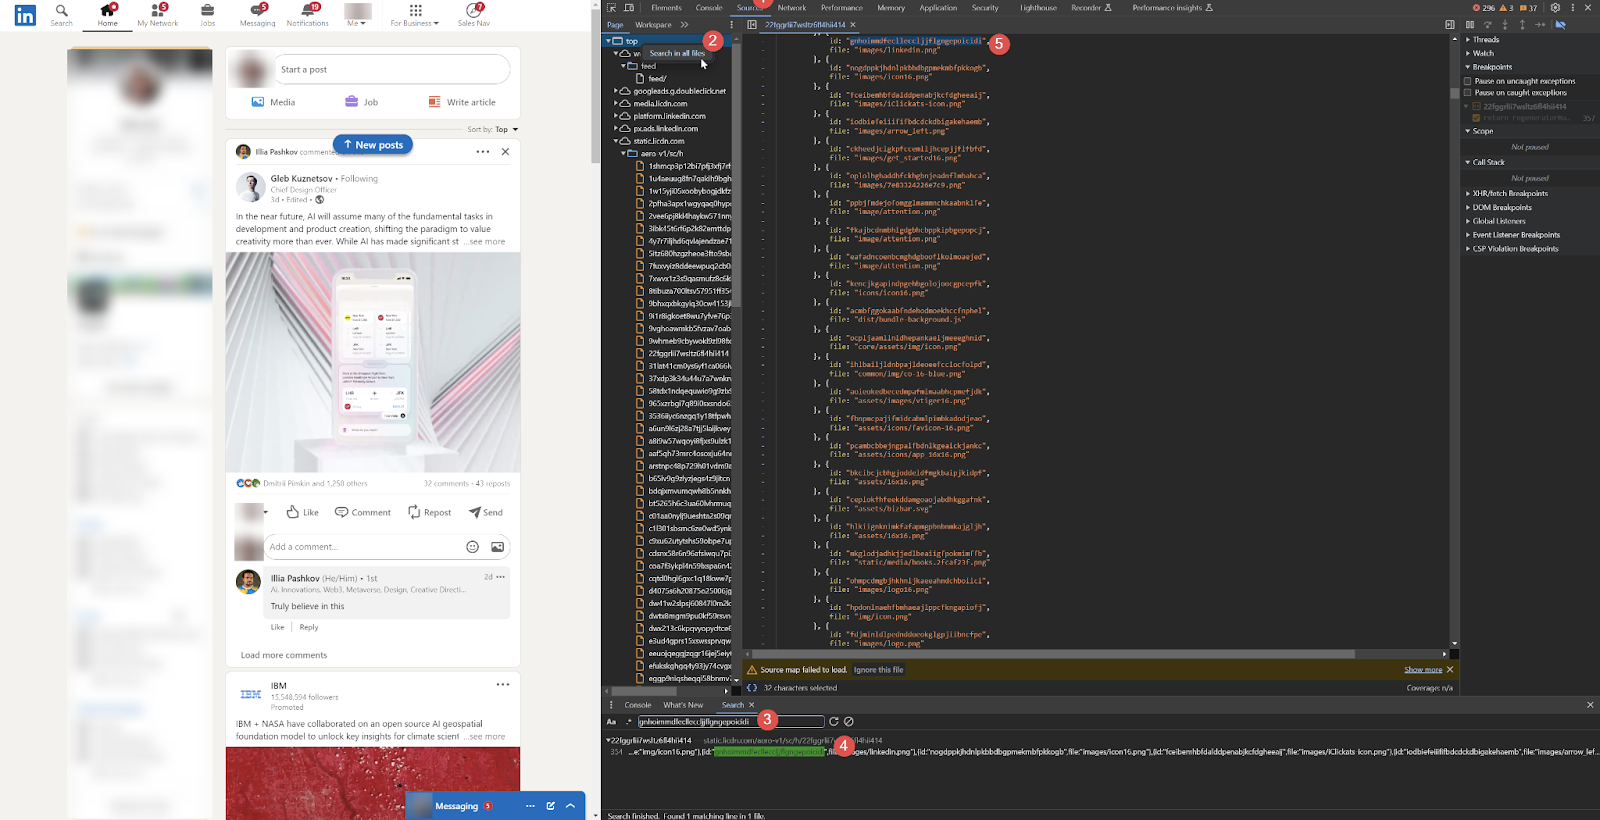This screenshot has height=820, width=1600.
Task: Switch to the Network tab
Action: point(792,8)
